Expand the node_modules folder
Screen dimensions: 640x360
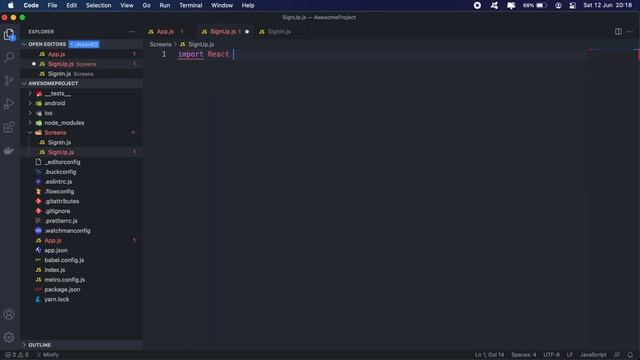coord(30,123)
